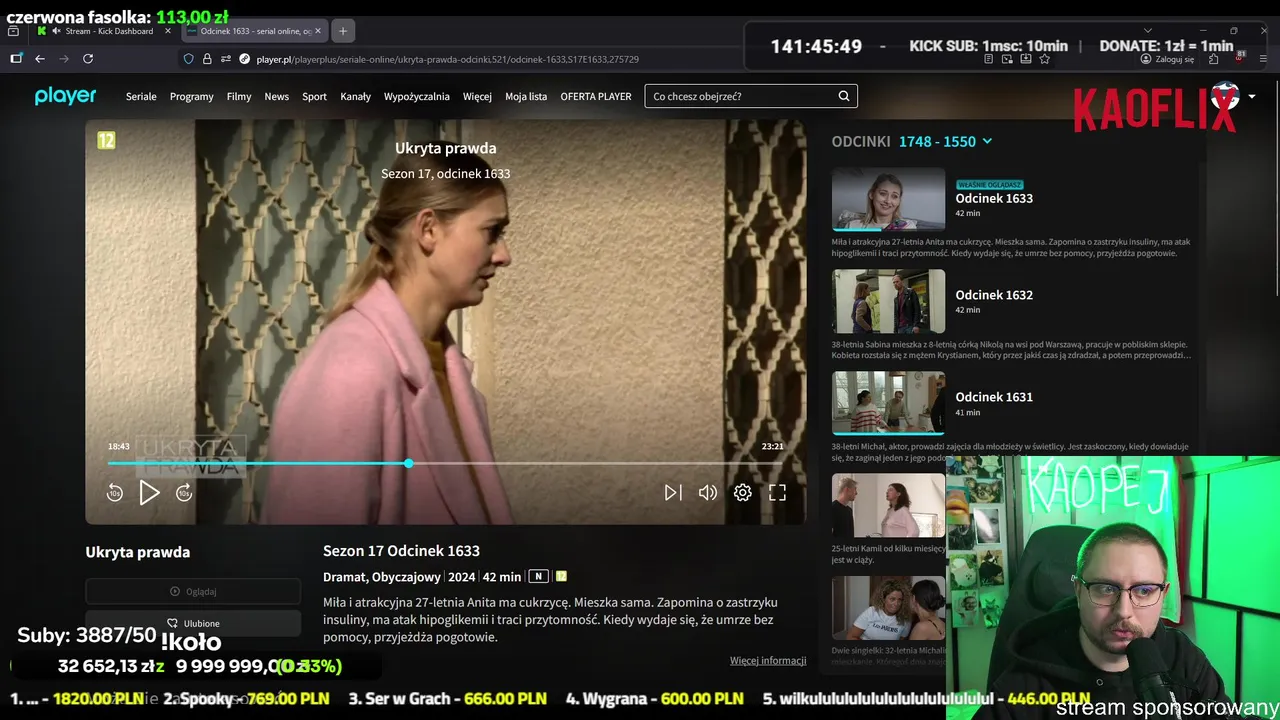This screenshot has height=720, width=1280.
Task: Click the save-to-pocket download icon
Action: pyautogui.click(x=1026, y=59)
